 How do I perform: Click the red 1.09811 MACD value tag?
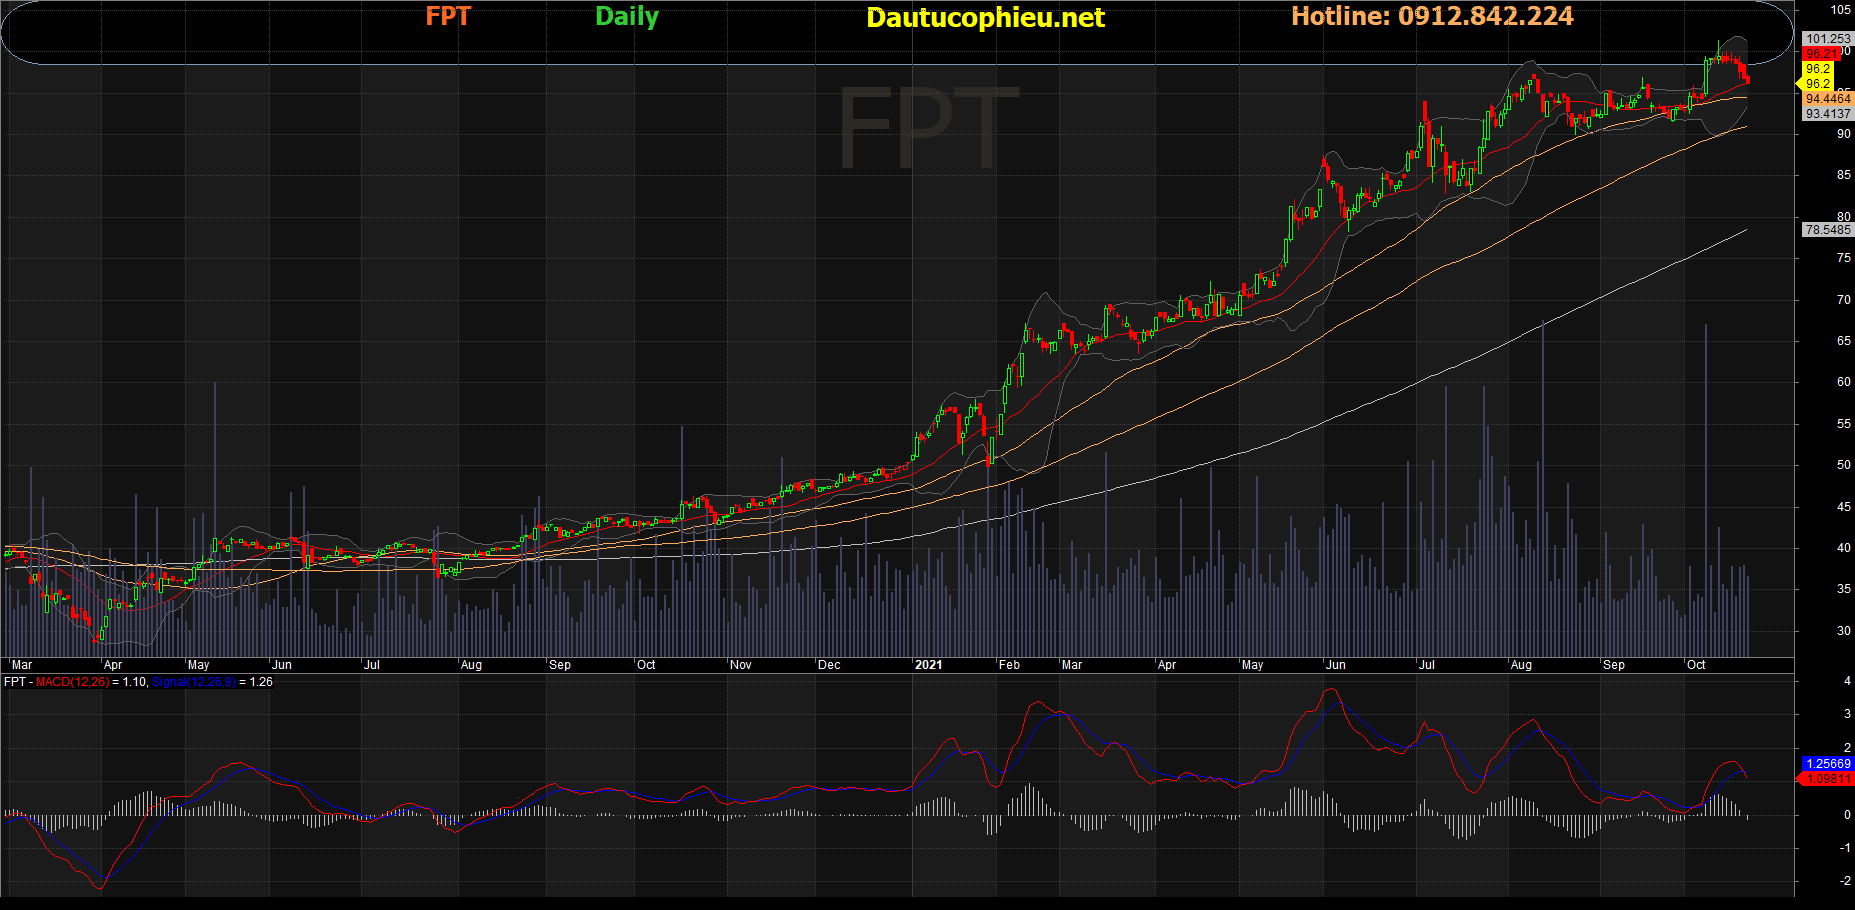[1828, 779]
